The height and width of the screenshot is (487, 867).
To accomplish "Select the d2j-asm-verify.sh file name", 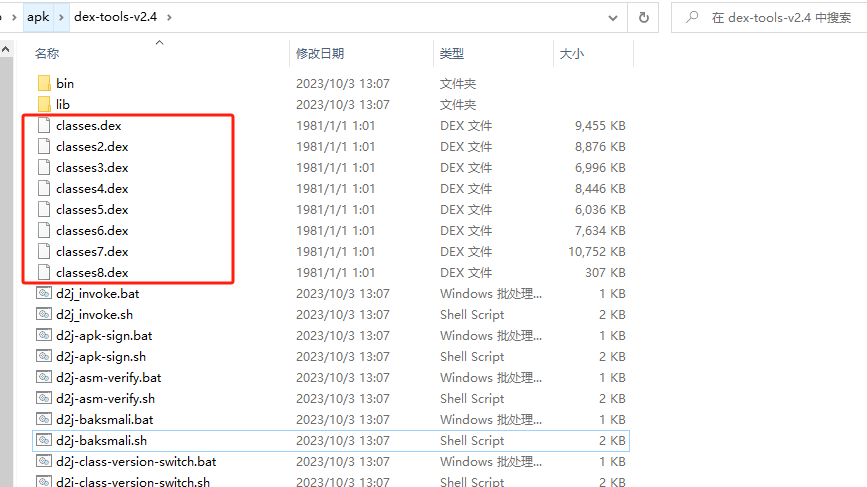I will click(x=105, y=399).
